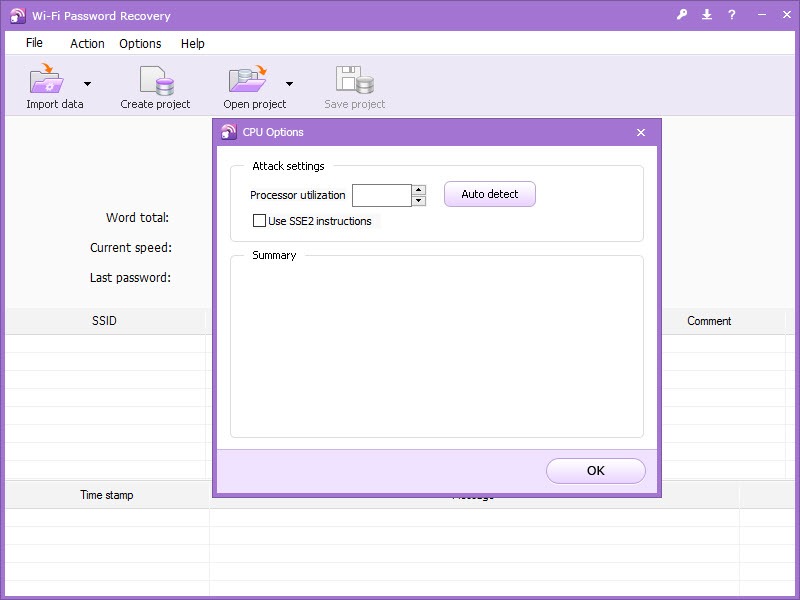Screen dimensions: 800x600
Task: Click the Processor utilization input field
Action: 382,195
